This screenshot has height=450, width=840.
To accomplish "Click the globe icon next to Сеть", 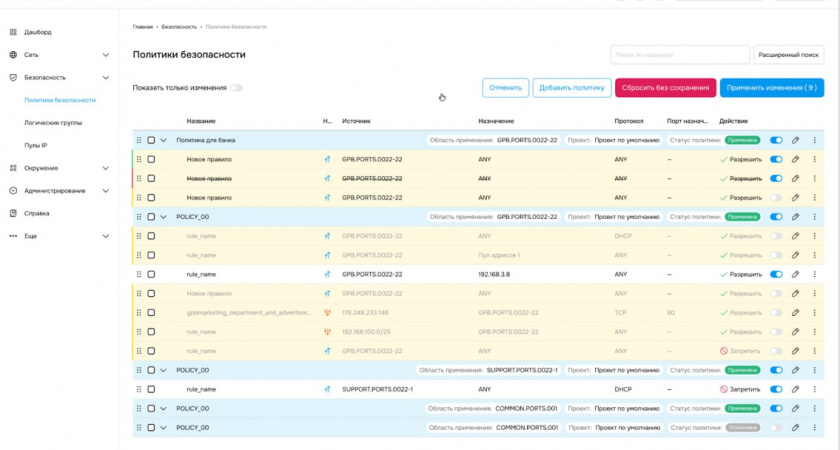I will 13,55.
